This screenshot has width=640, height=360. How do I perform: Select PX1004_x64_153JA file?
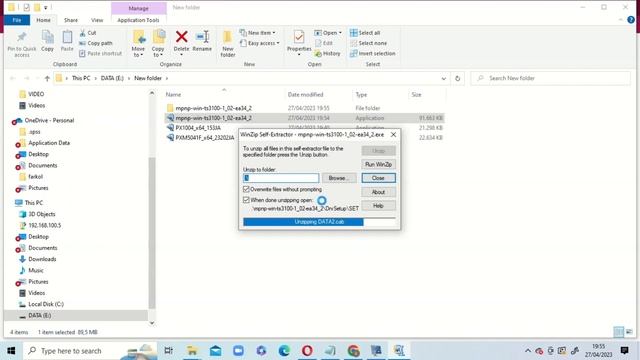(198, 128)
